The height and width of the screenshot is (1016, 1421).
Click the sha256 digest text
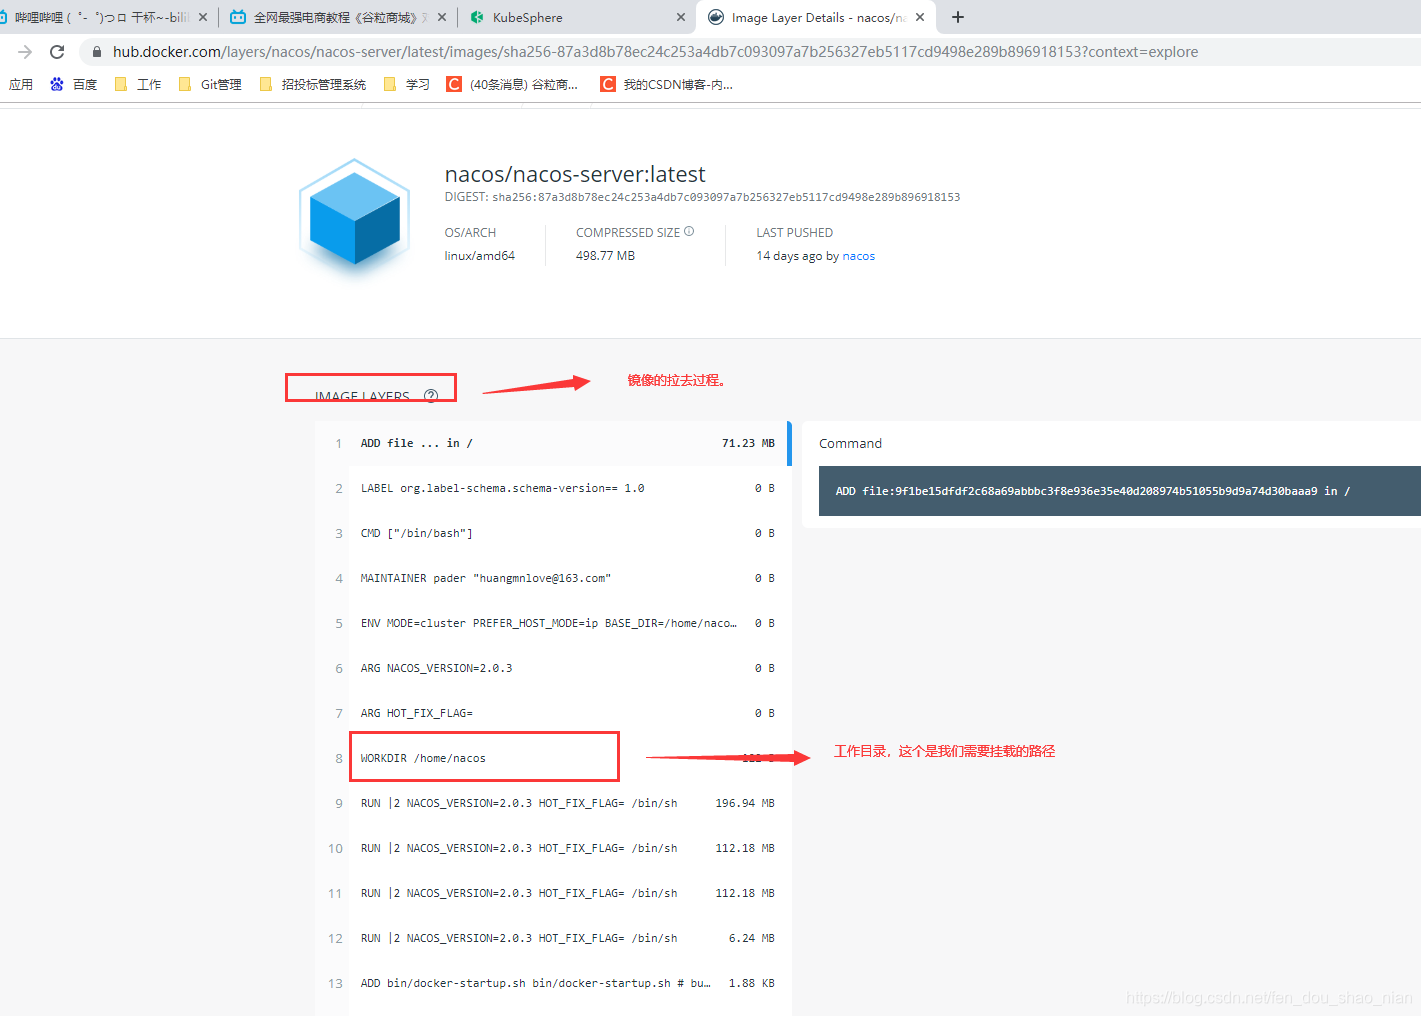click(726, 197)
